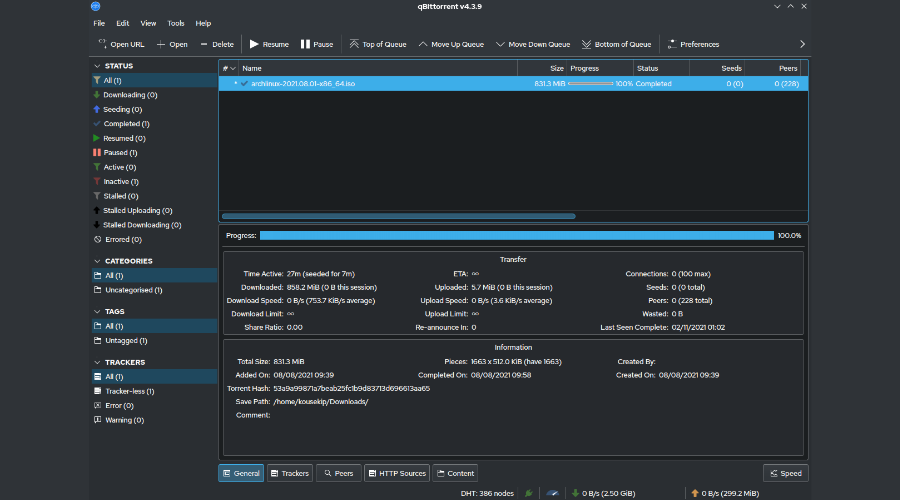The height and width of the screenshot is (500, 900).
Task: Pause the selected torrent
Action: 317,44
